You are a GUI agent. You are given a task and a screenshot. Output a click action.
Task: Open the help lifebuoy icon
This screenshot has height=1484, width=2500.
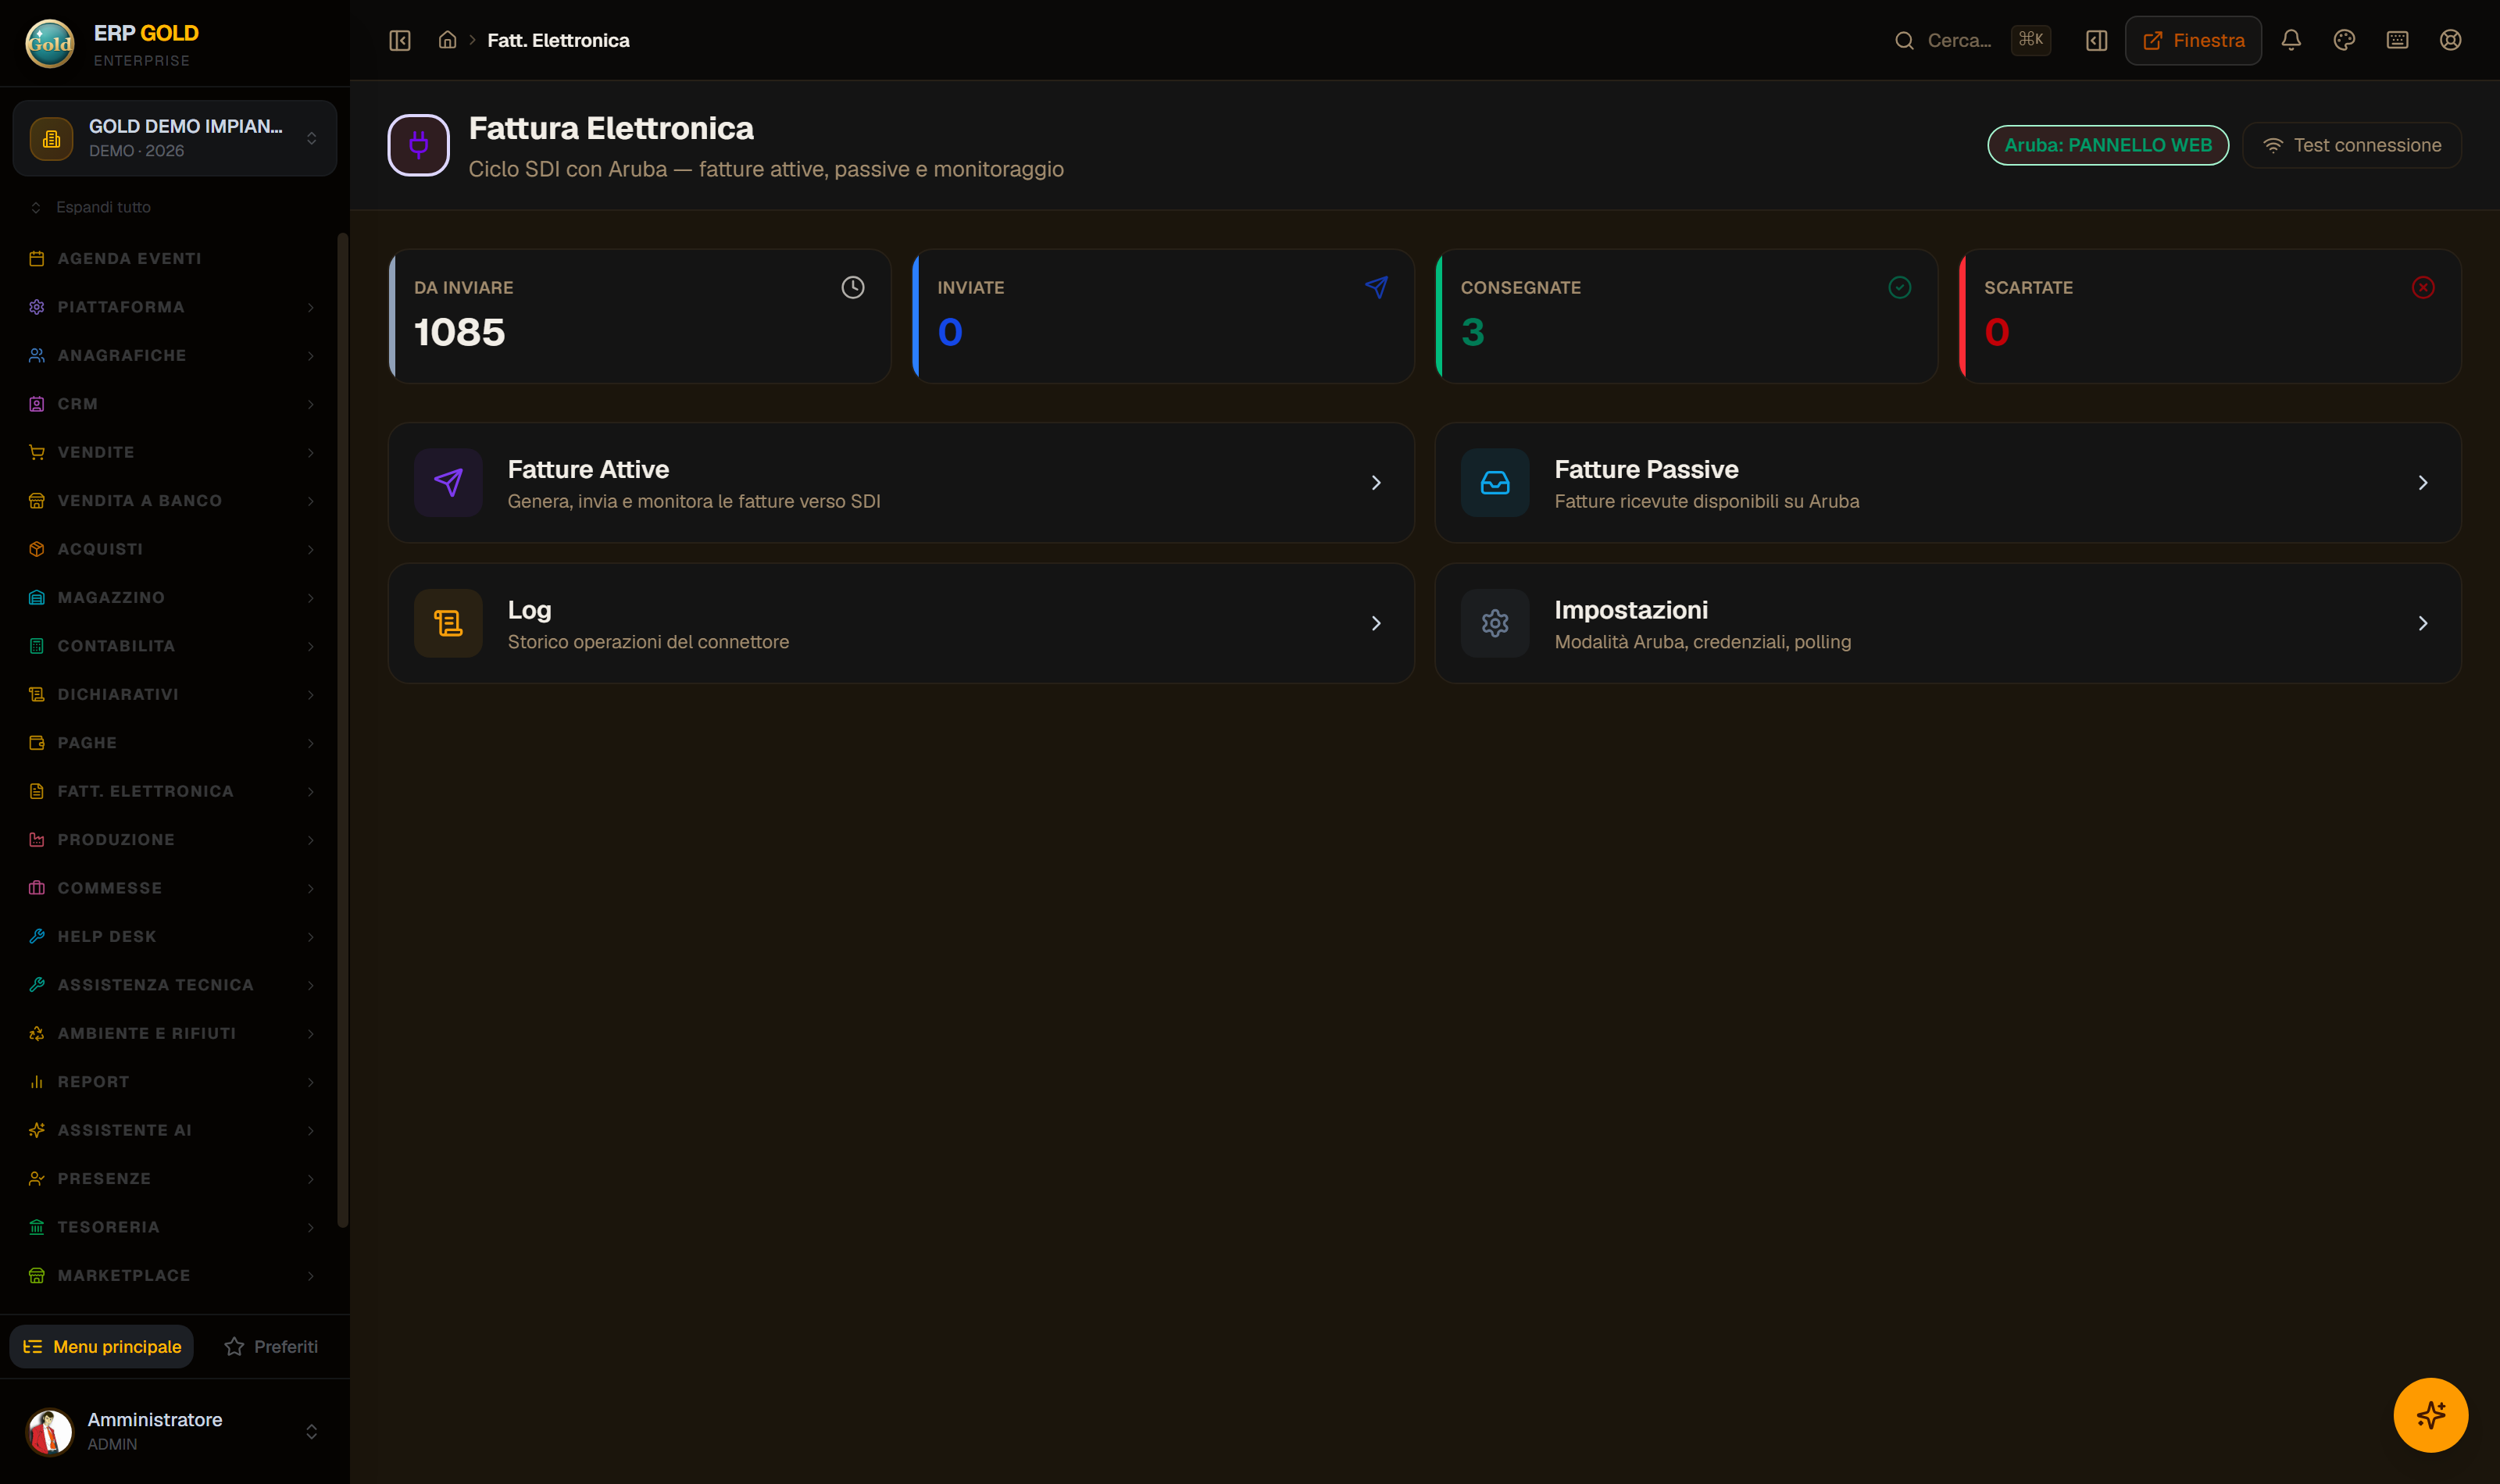[x=2450, y=40]
